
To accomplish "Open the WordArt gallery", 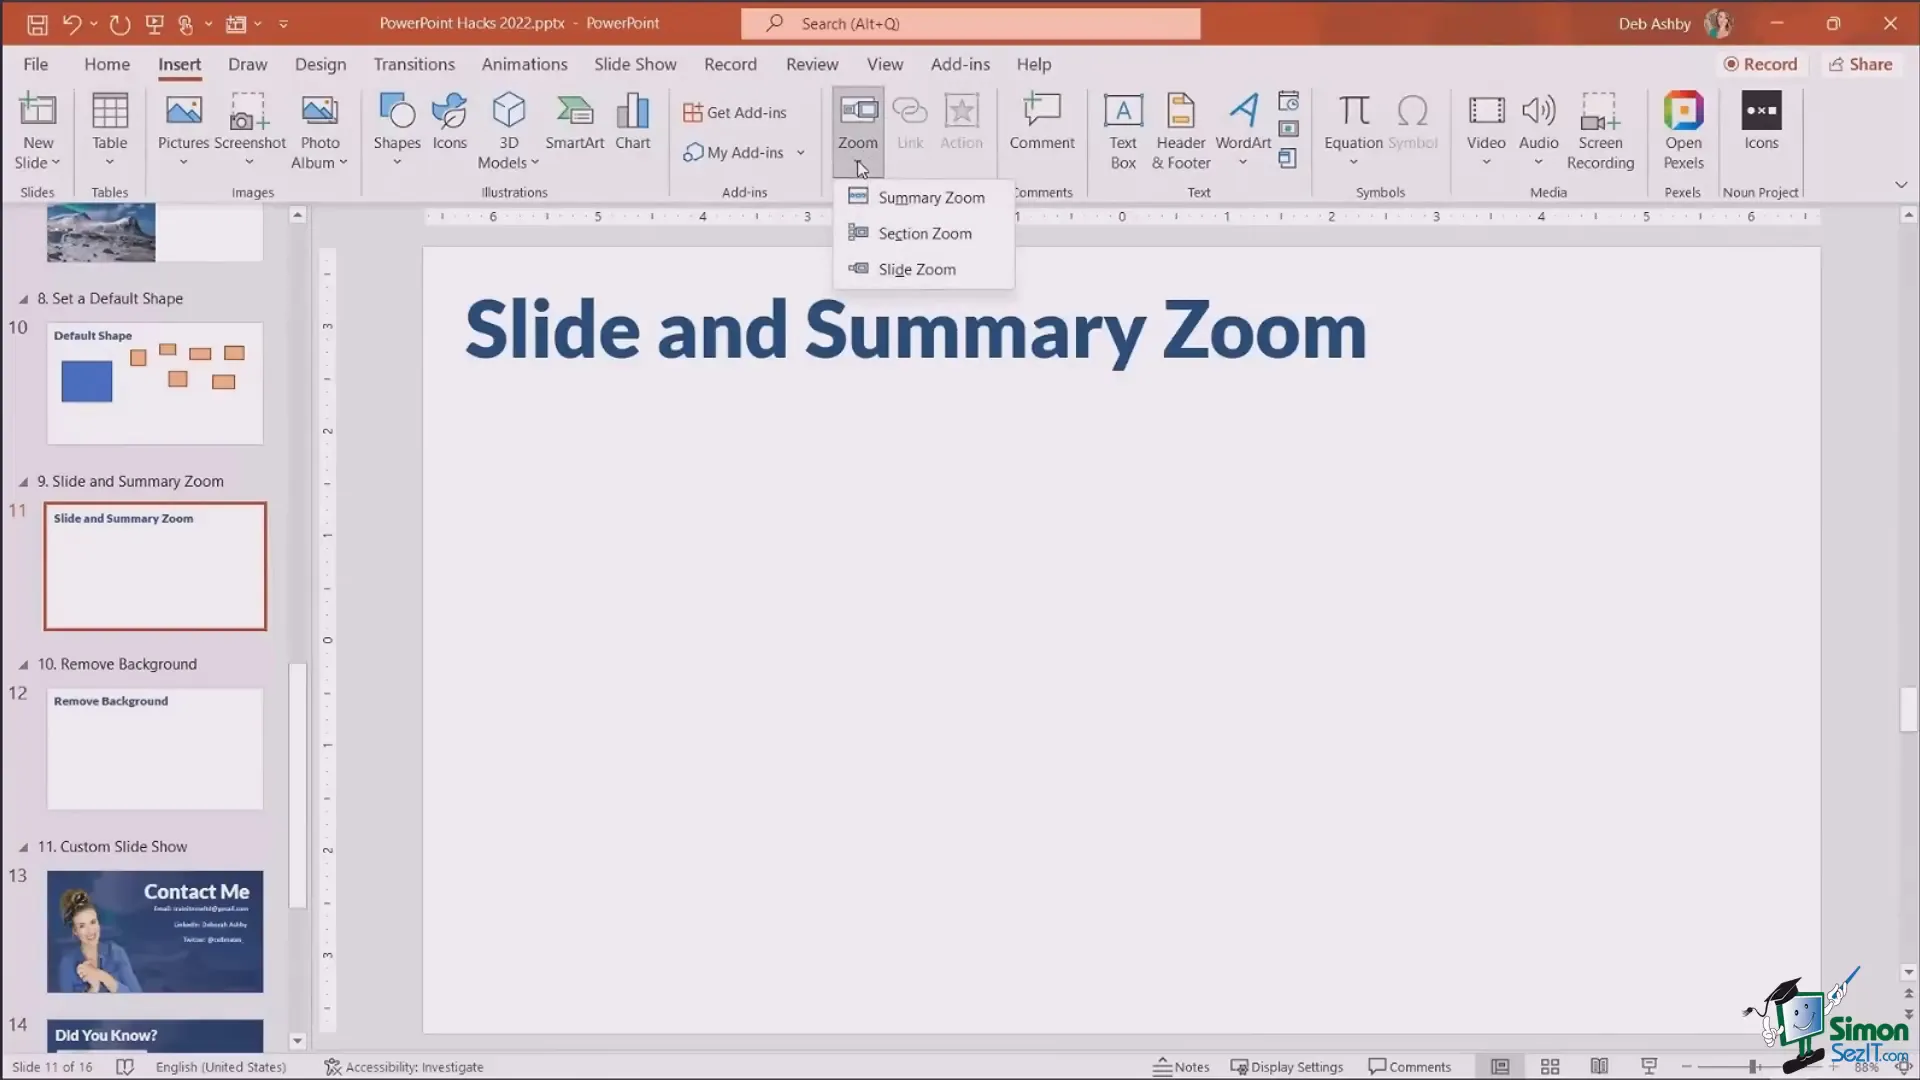I will [x=1243, y=132].
